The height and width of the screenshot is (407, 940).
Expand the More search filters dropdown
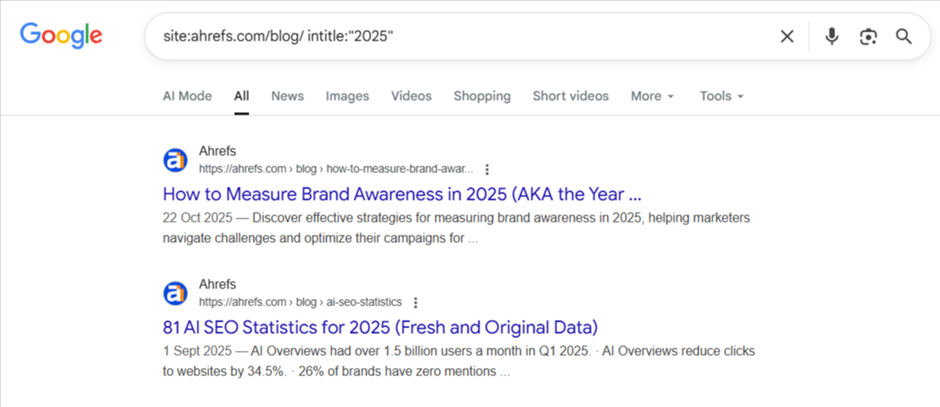[x=652, y=96]
